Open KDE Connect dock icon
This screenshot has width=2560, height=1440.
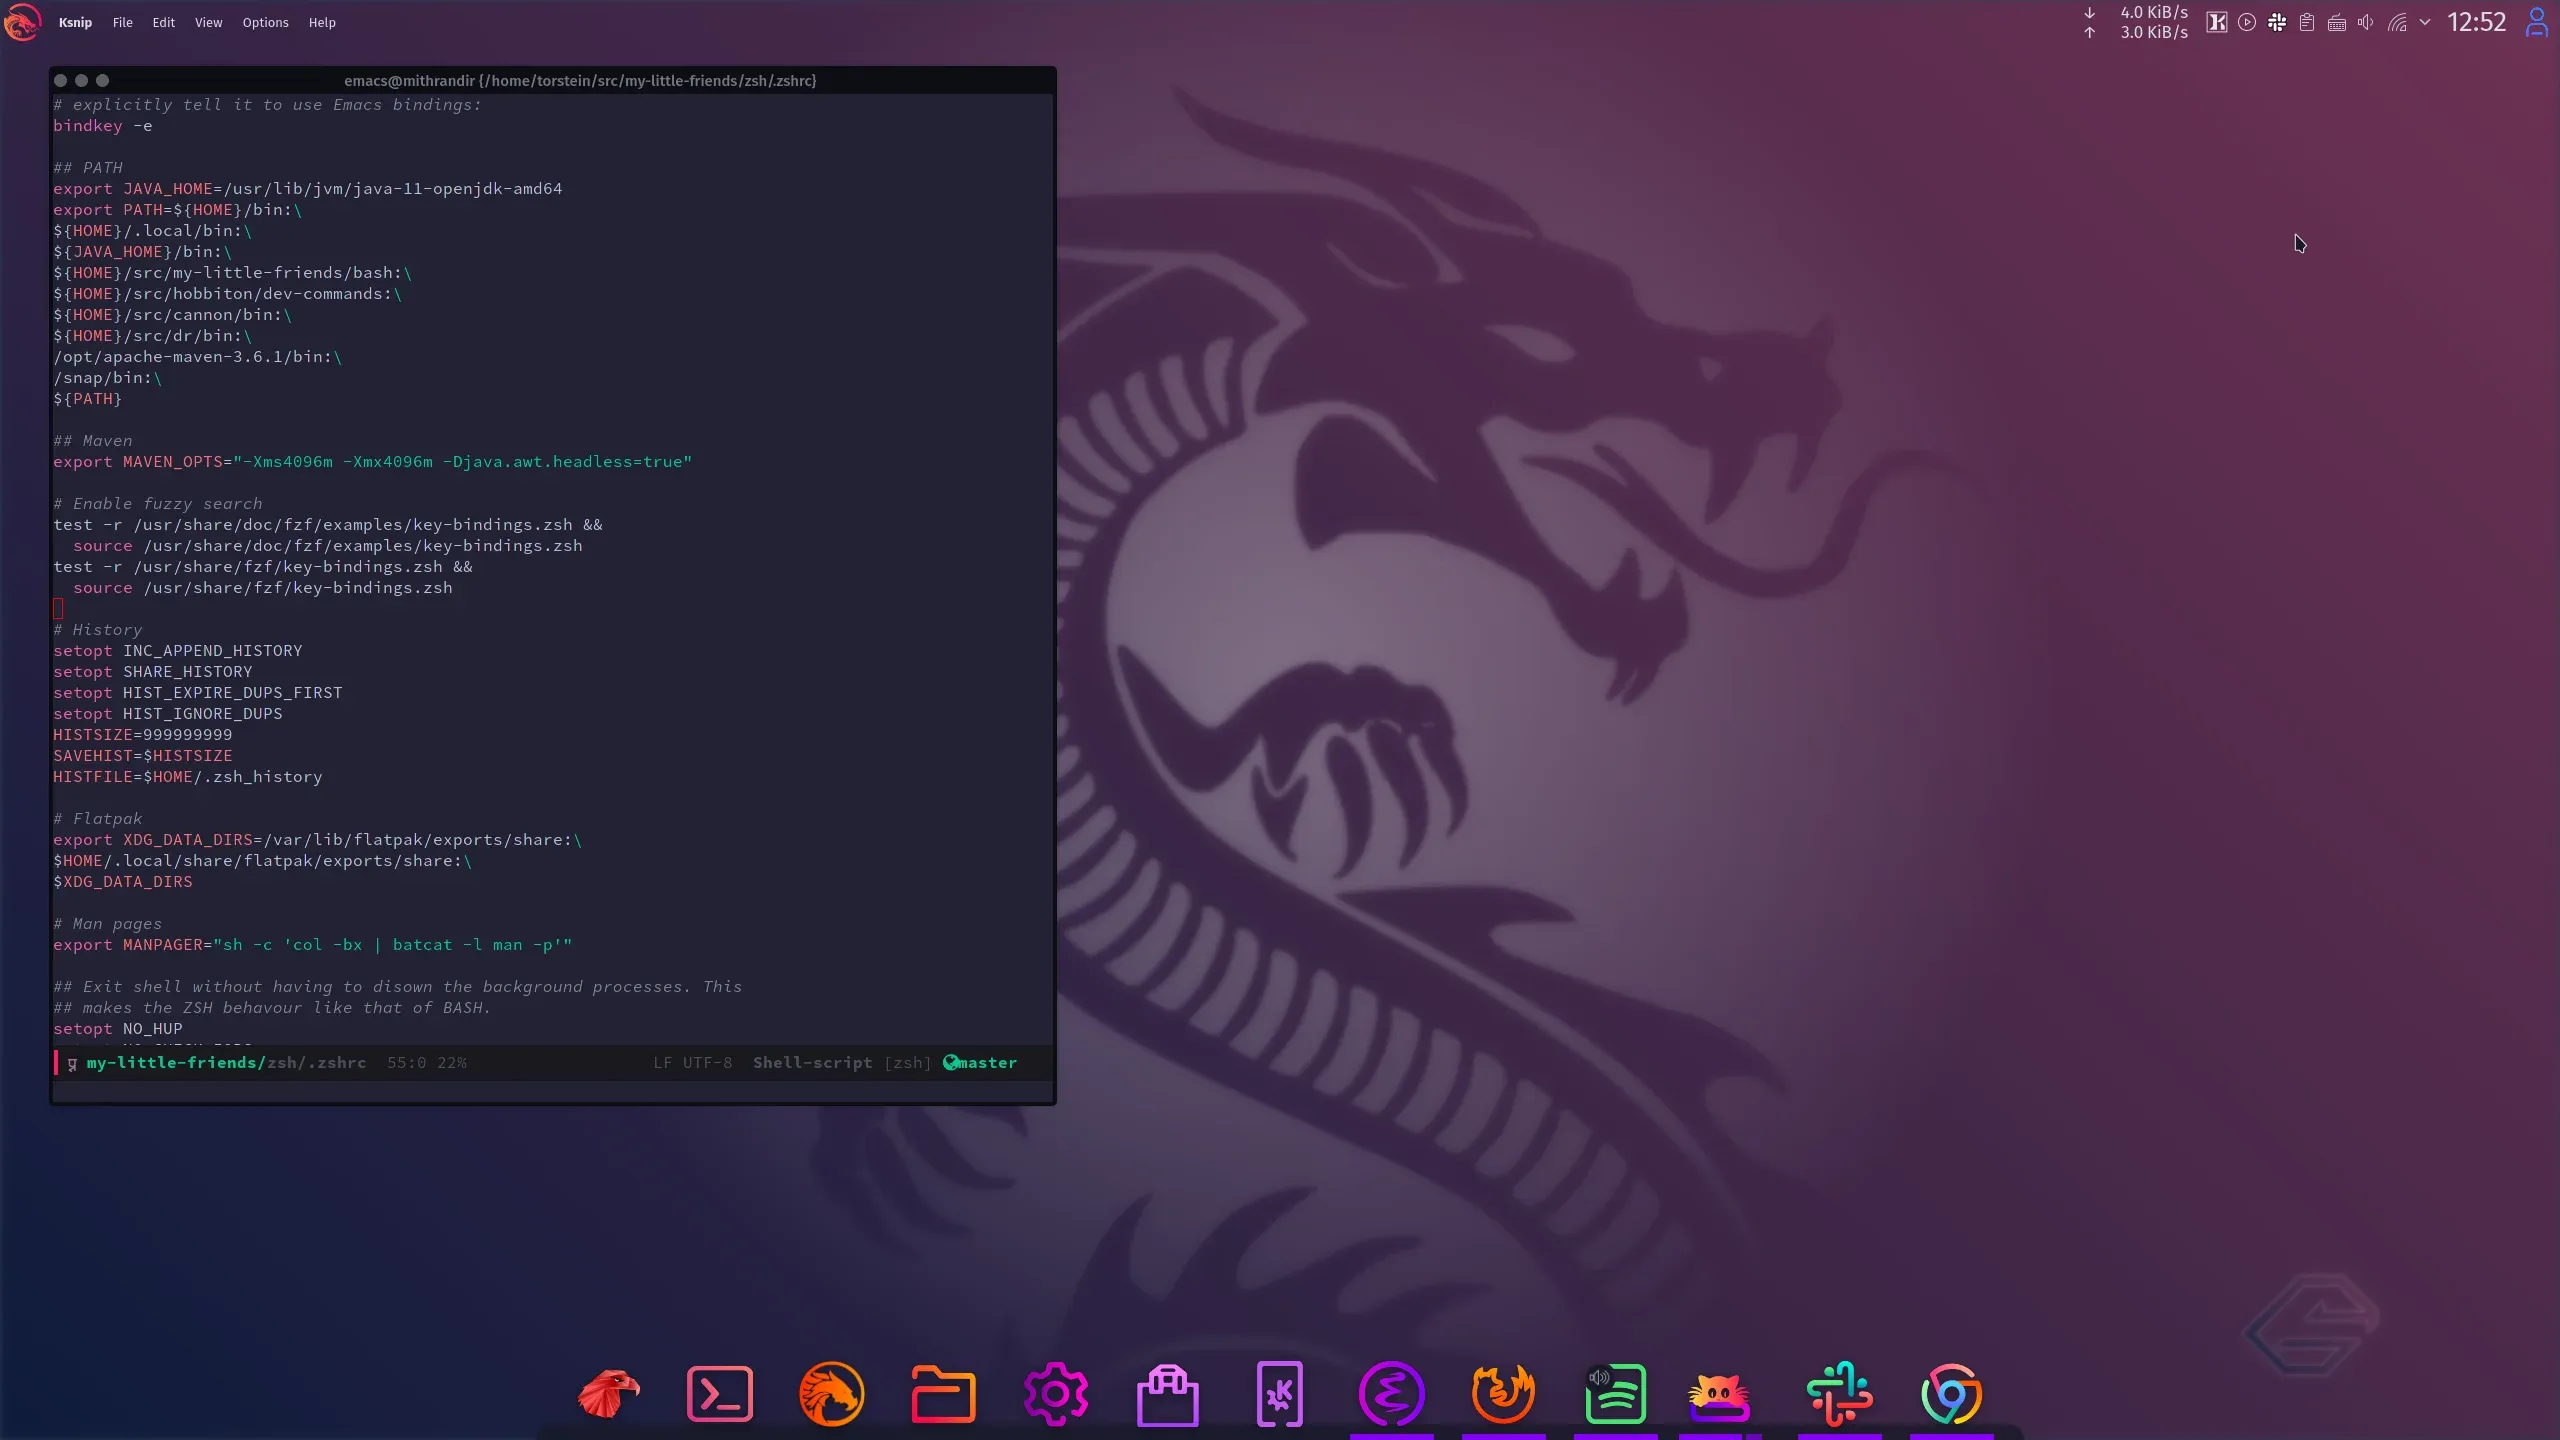point(1279,1393)
